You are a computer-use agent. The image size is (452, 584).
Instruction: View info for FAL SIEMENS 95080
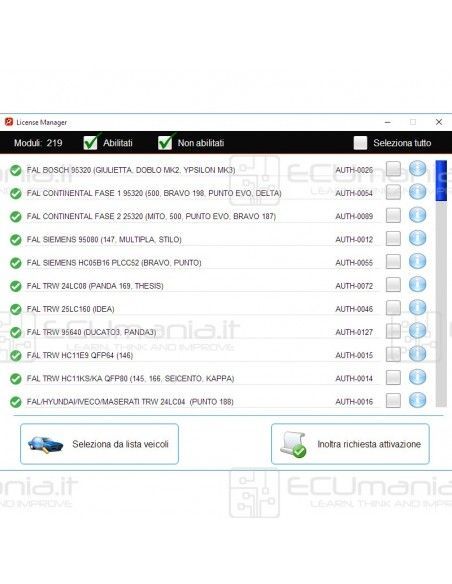click(417, 238)
